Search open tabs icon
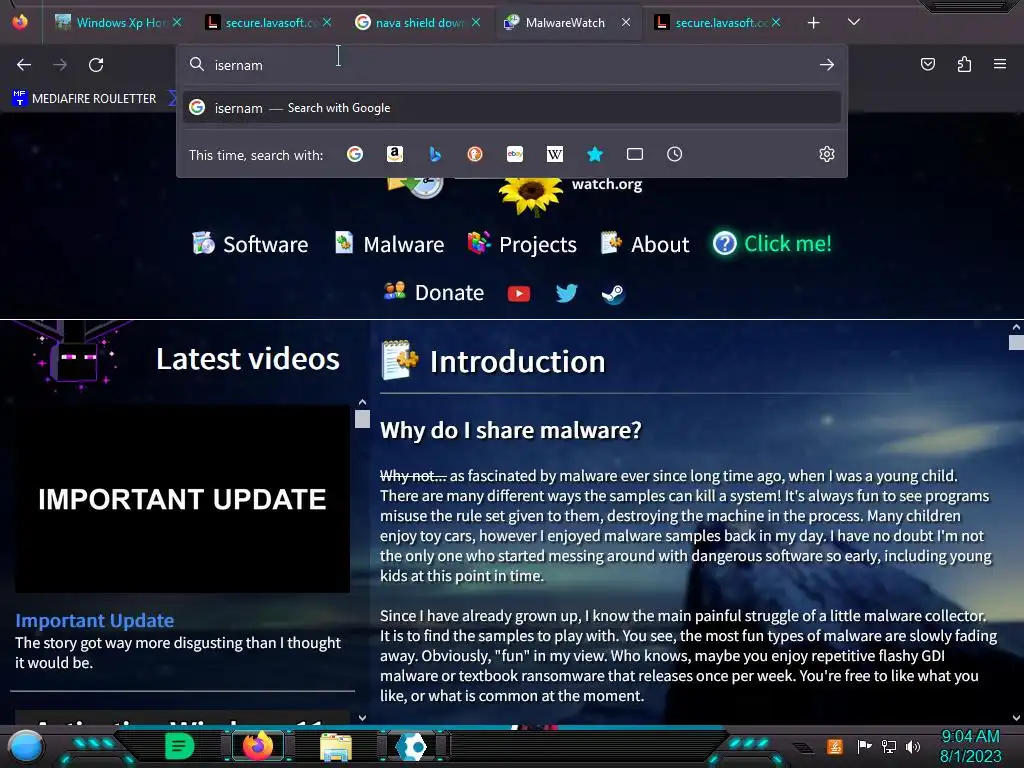This screenshot has height=768, width=1024. [635, 154]
